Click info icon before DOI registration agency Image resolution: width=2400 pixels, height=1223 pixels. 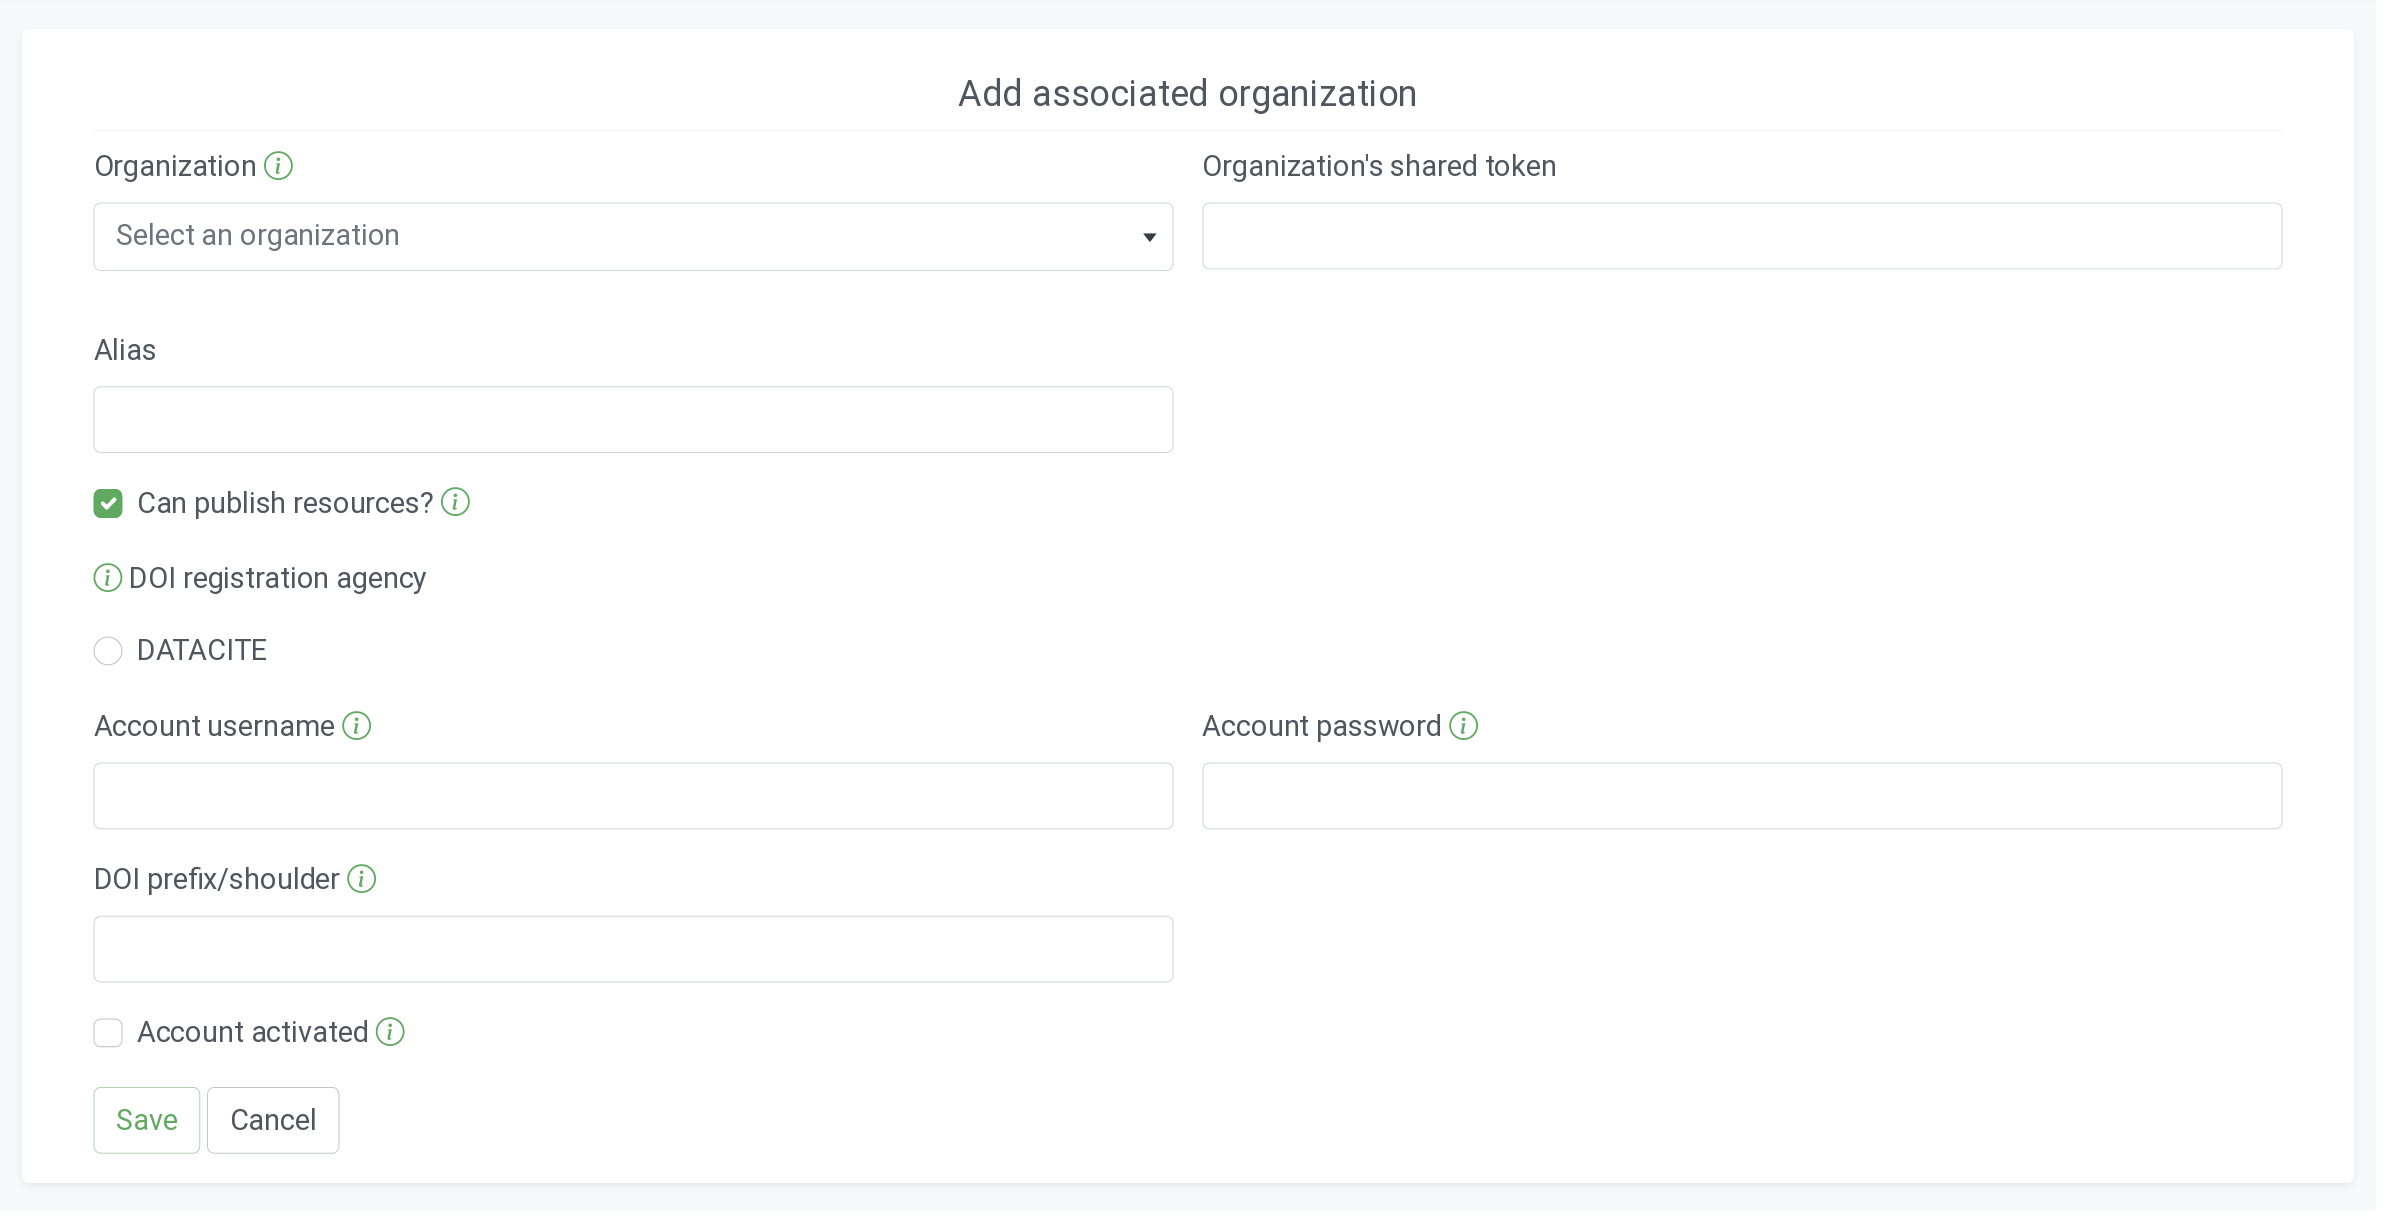coord(107,578)
